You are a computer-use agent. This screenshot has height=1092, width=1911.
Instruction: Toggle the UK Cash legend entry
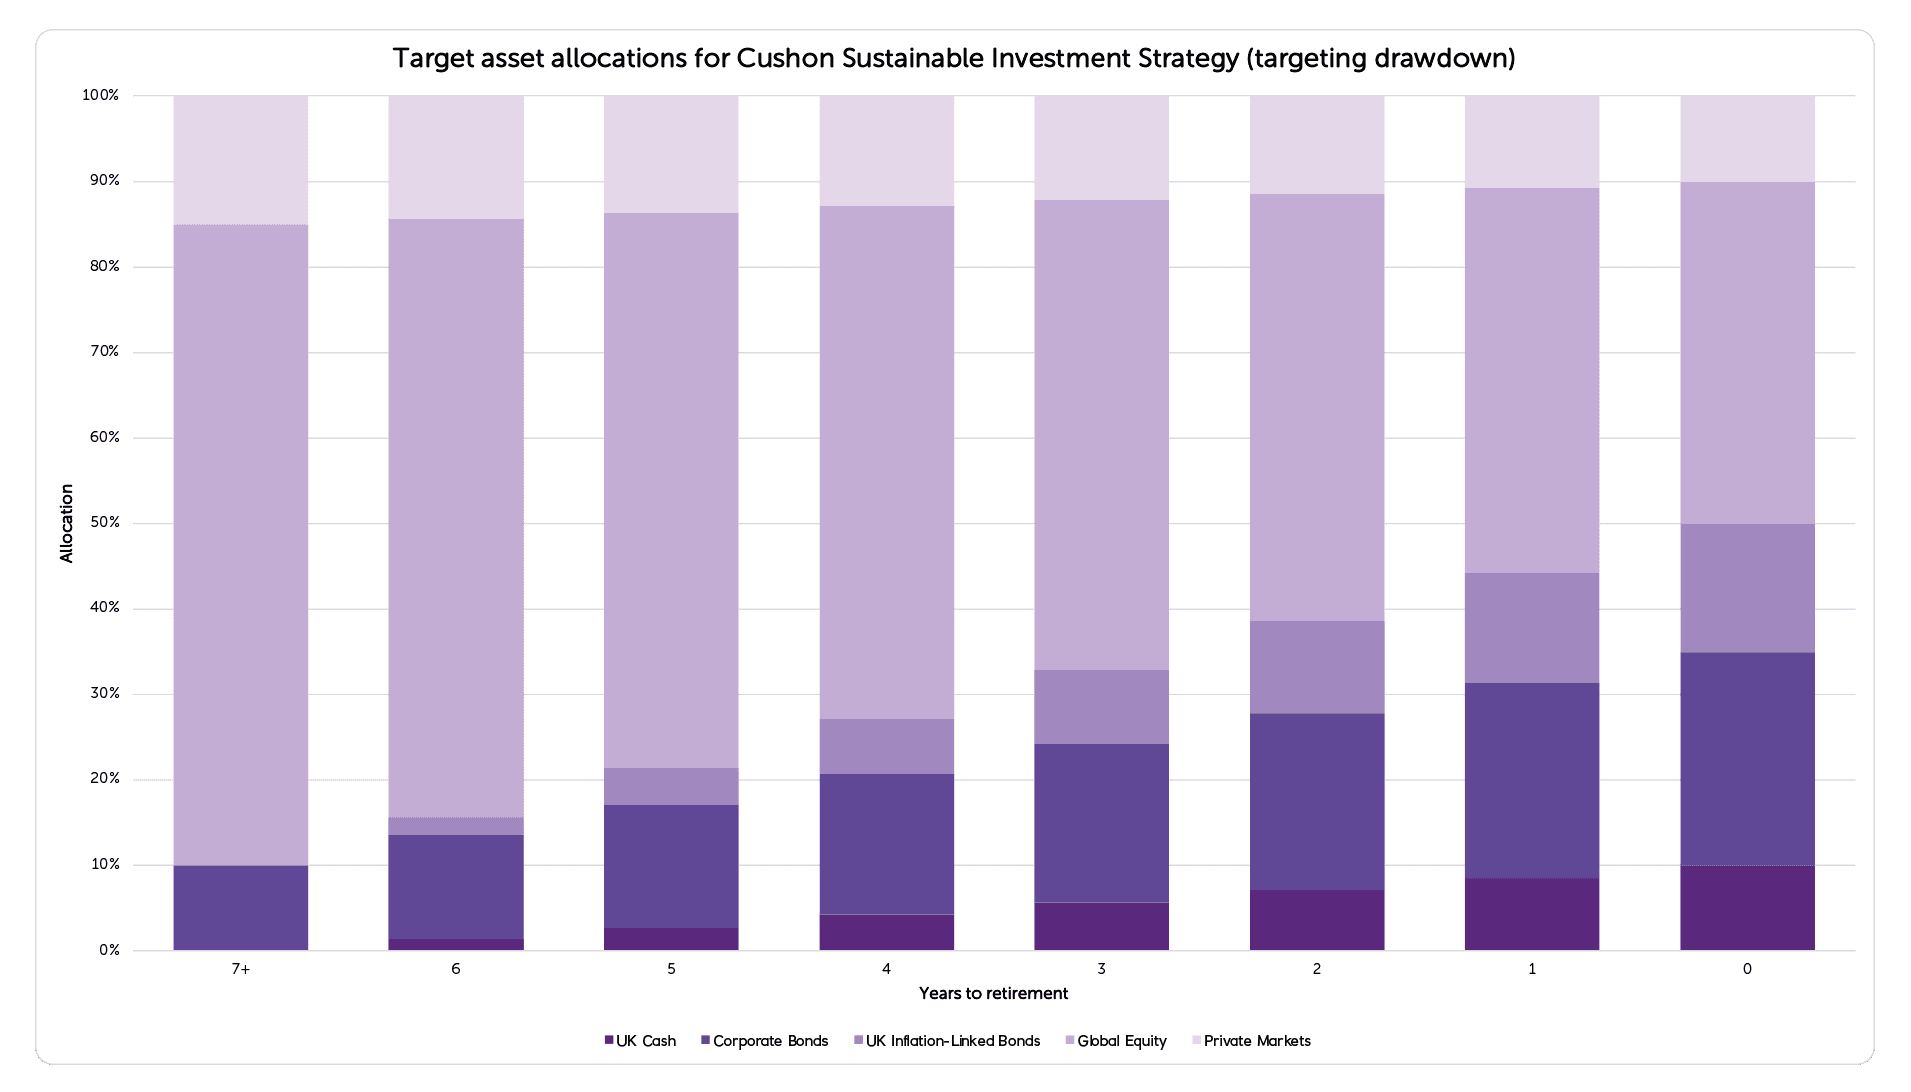643,1040
